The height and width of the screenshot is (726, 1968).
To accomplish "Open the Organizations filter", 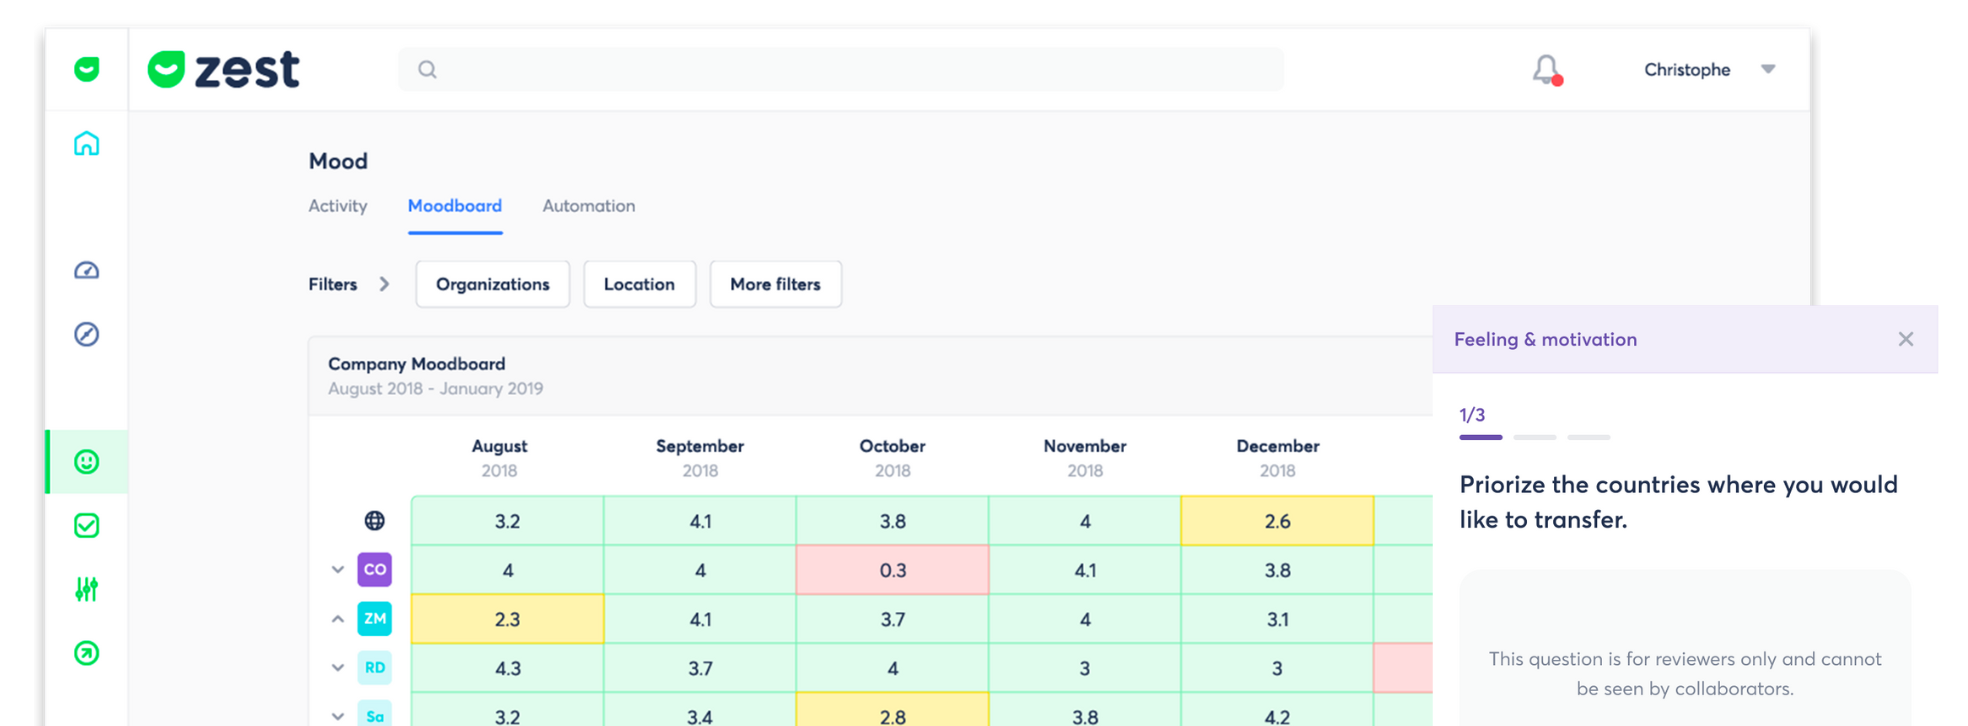I will pyautogui.click(x=493, y=284).
